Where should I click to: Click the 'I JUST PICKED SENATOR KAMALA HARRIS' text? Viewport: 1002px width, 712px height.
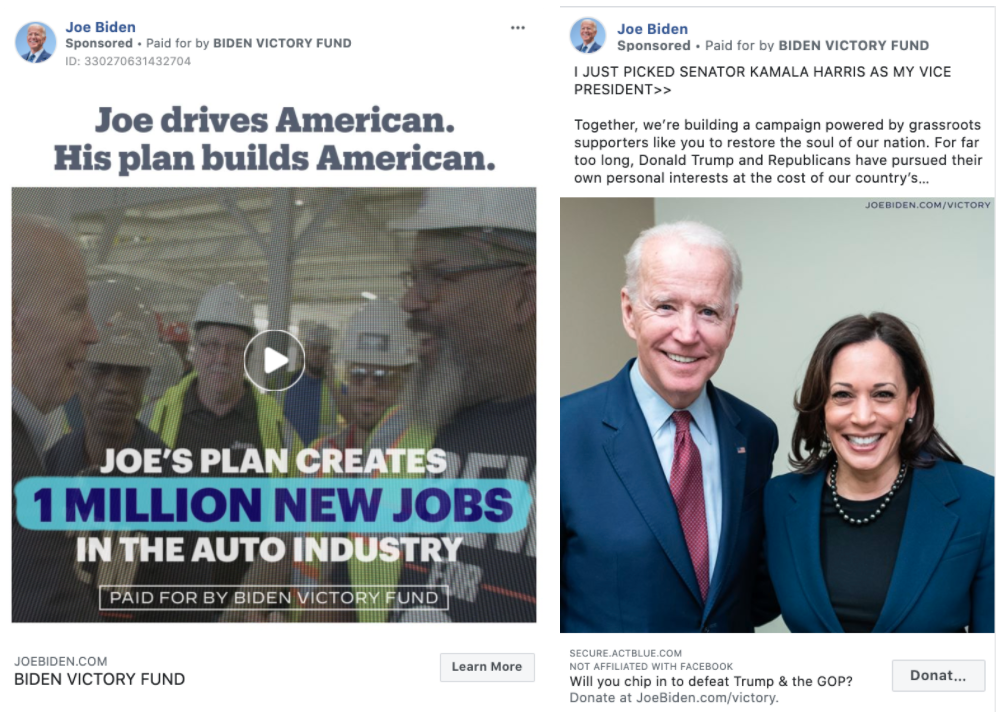tap(762, 81)
